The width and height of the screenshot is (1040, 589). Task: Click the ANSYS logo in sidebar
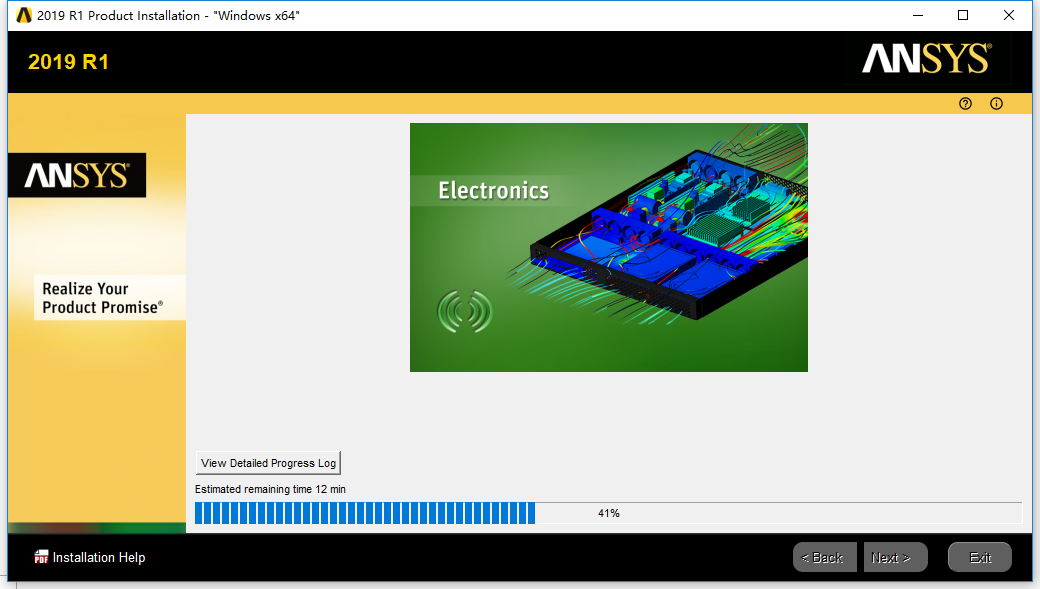(77, 176)
